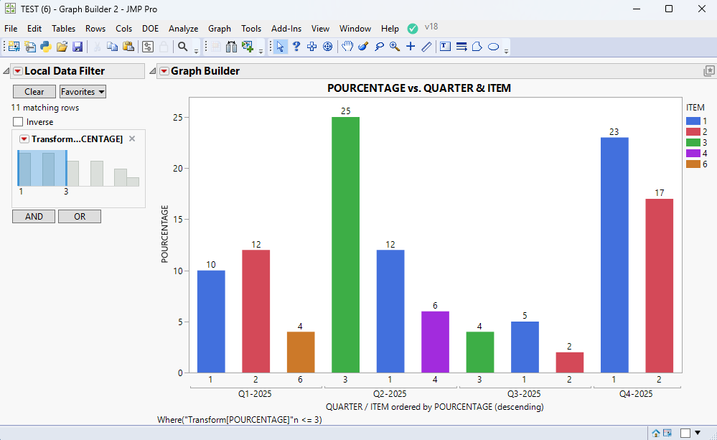Click the new script window icon
This screenshot has width=717, height=440.
[x=30, y=47]
